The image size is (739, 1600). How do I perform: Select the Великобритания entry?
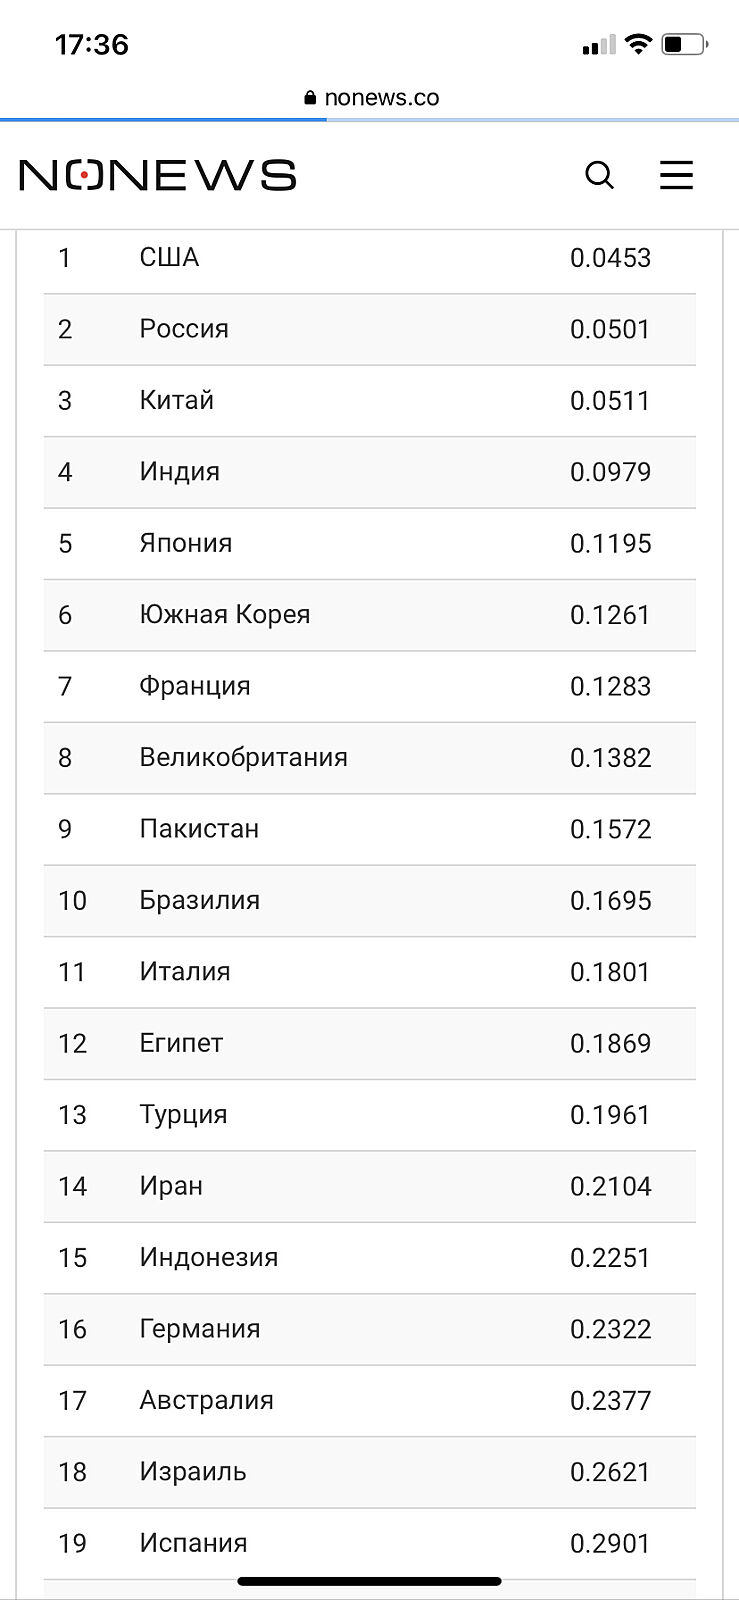243,757
